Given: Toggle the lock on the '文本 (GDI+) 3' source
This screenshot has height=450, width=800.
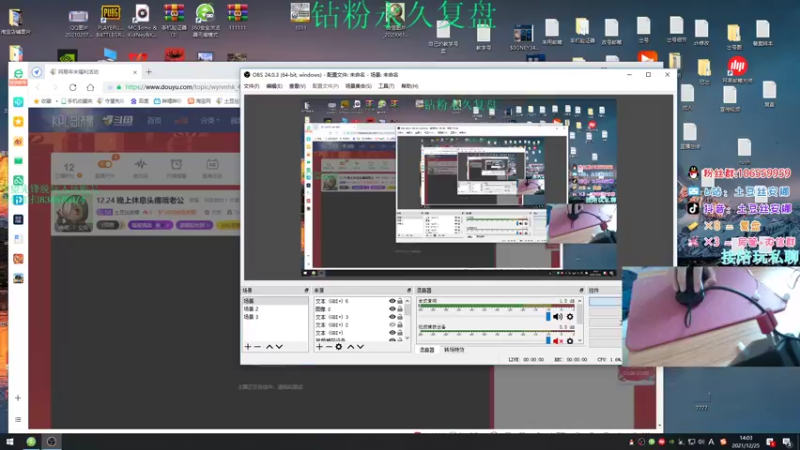Looking at the screenshot, I should tap(400, 317).
